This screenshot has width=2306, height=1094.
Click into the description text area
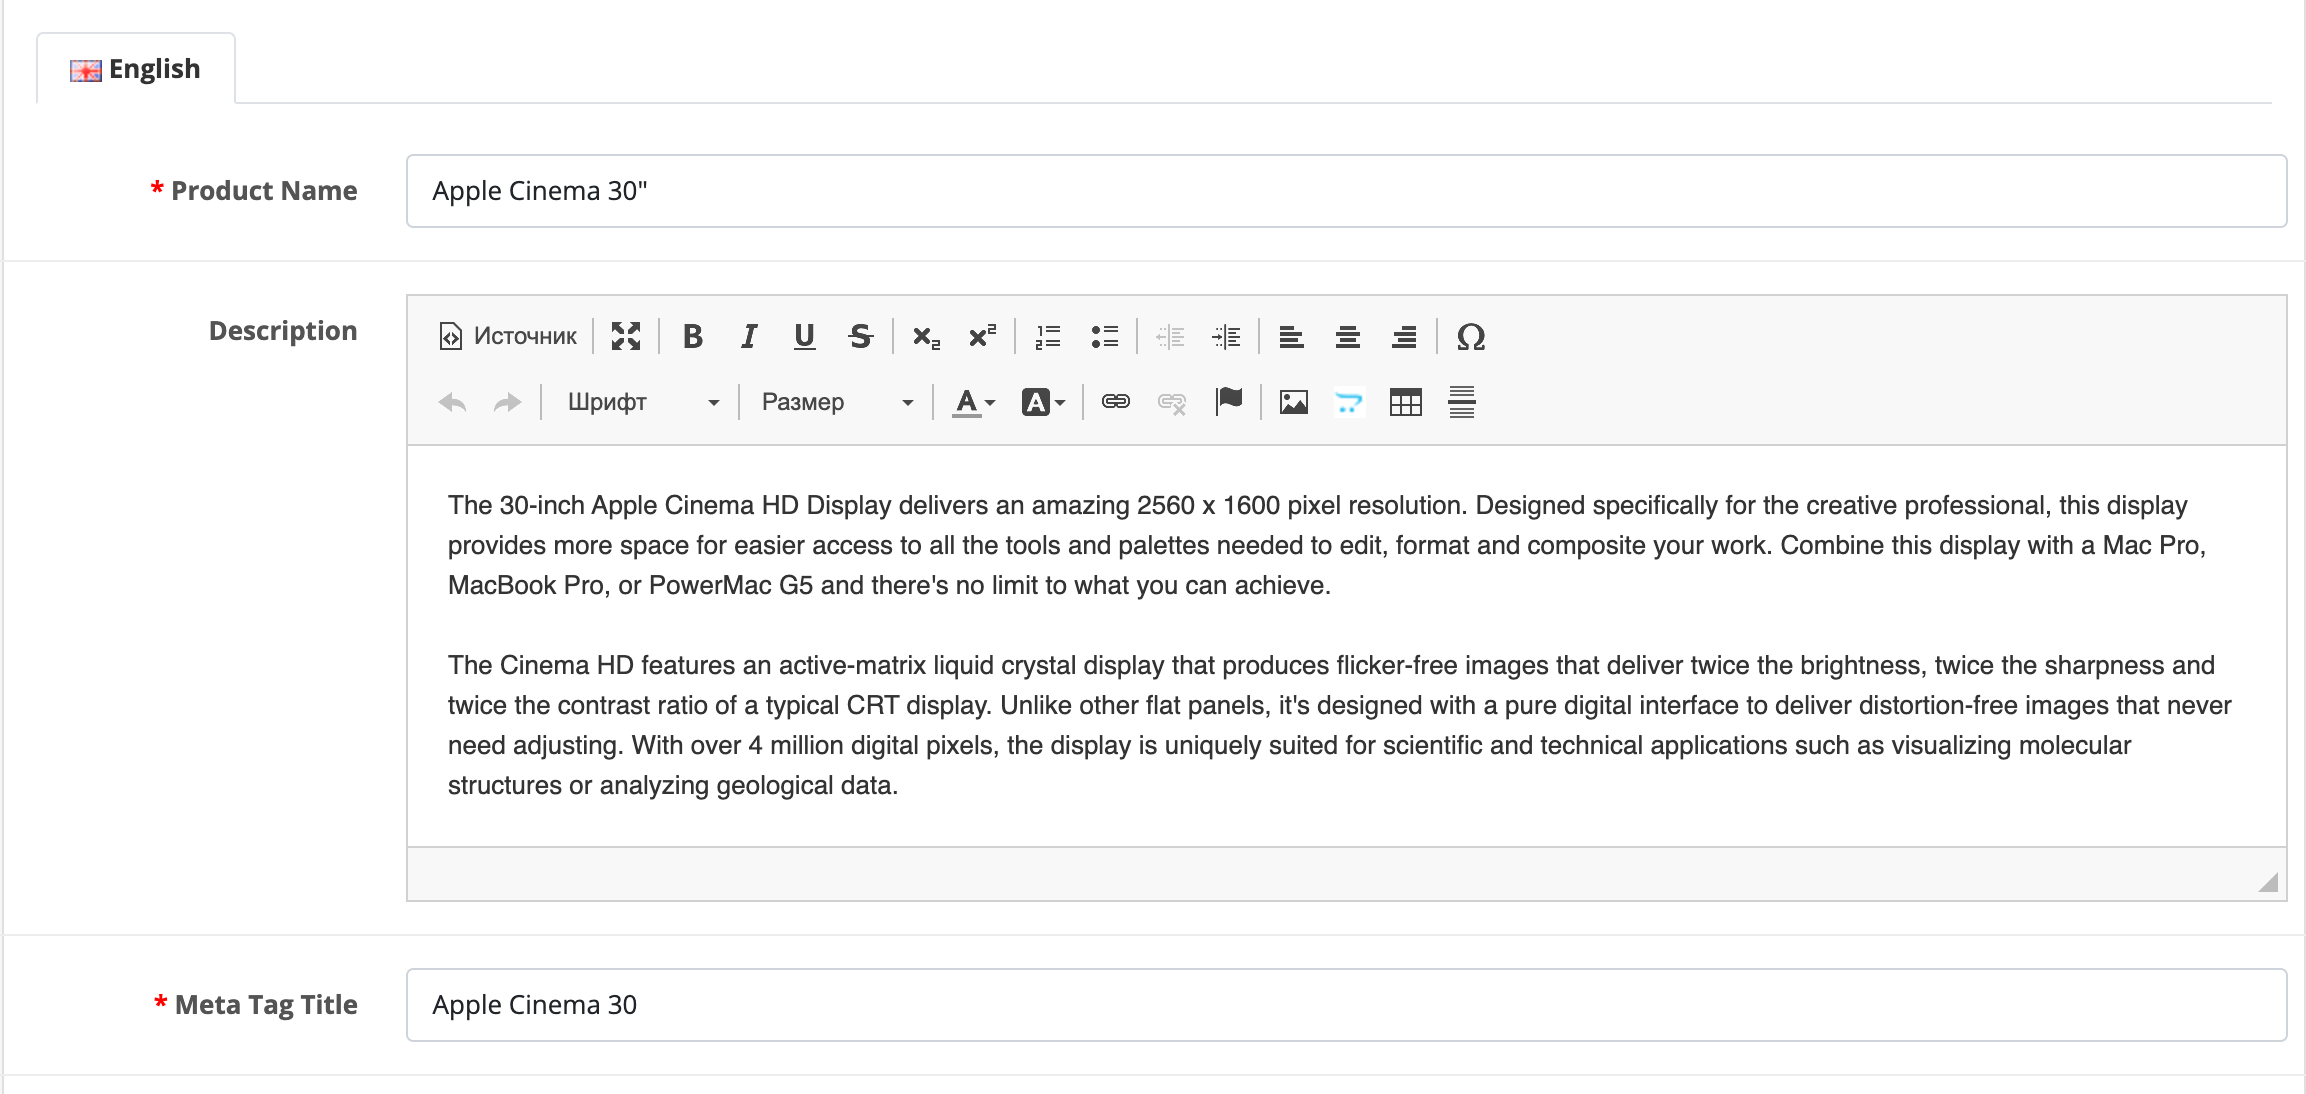1346,646
